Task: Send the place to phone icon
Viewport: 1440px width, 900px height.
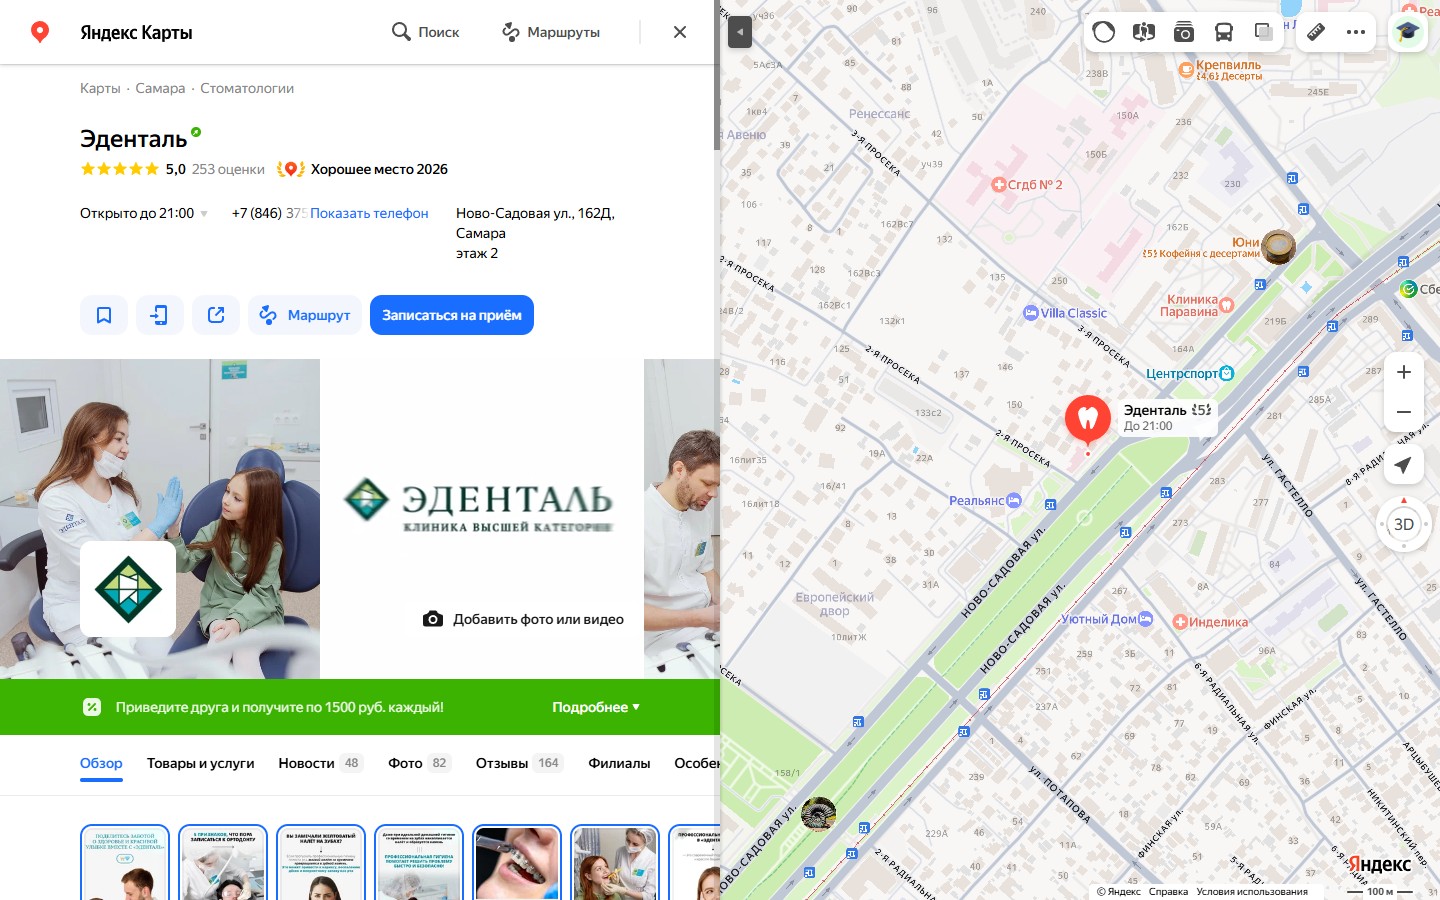Action: point(160,315)
